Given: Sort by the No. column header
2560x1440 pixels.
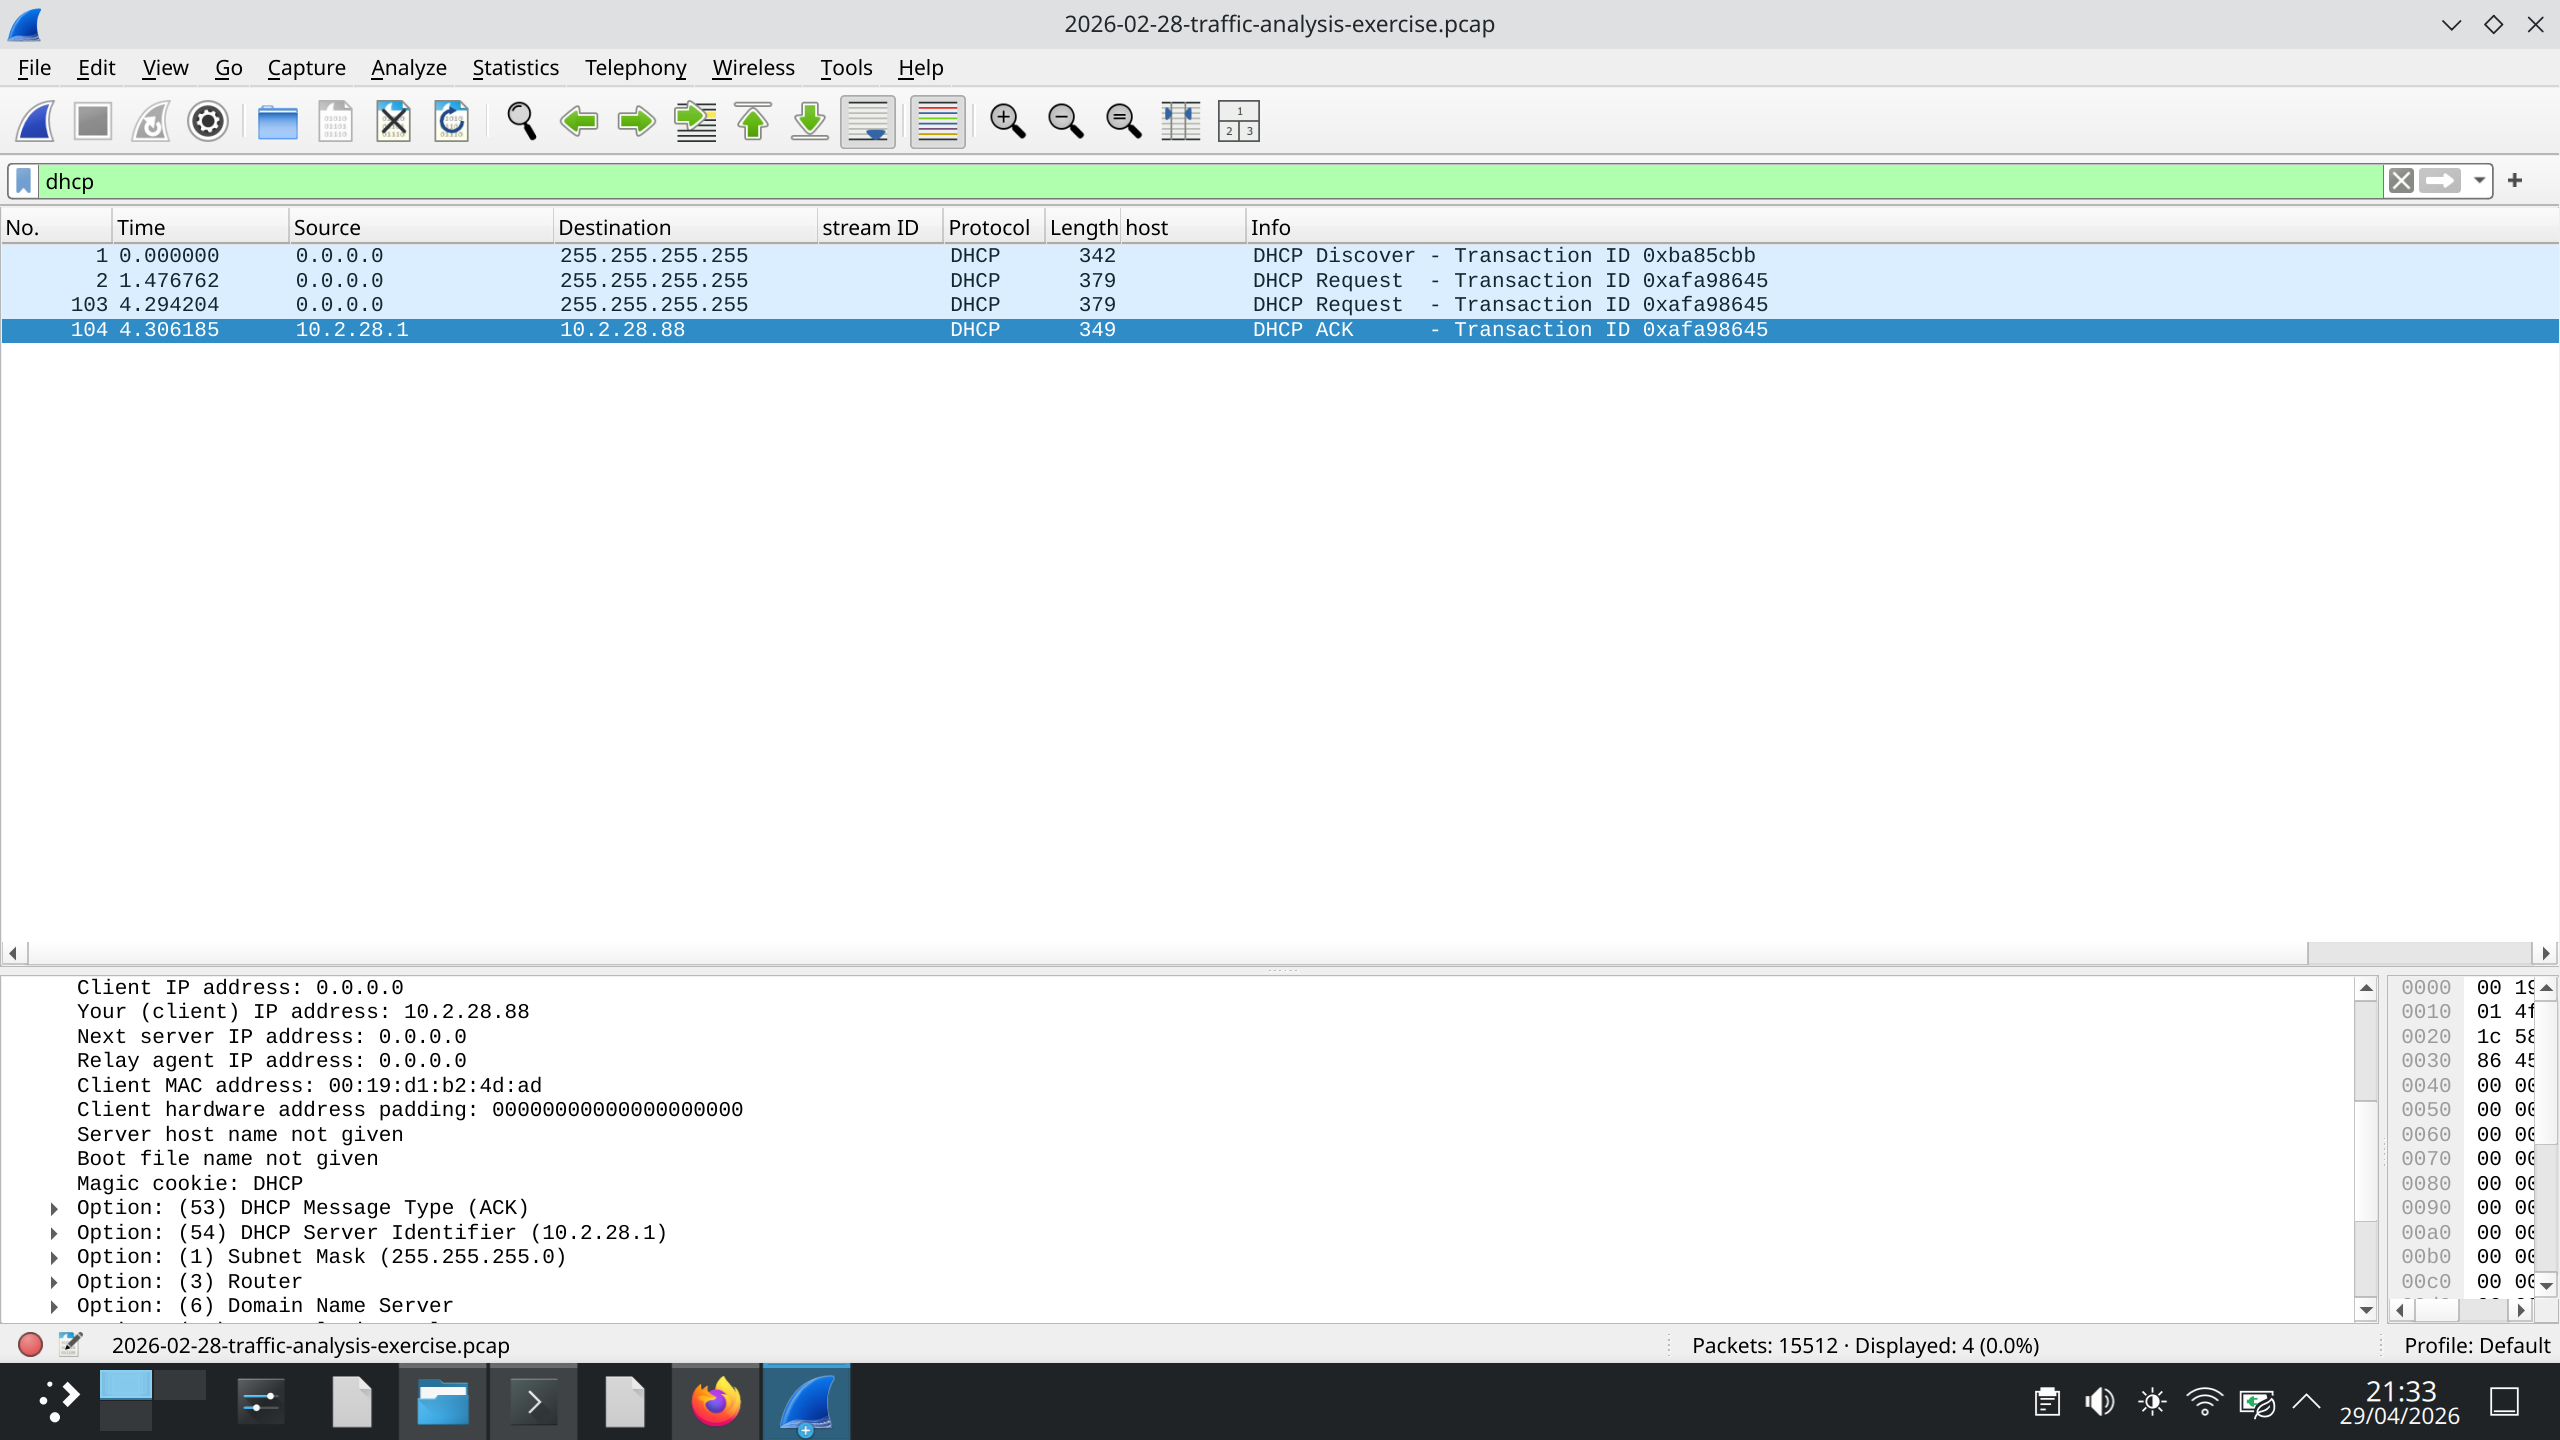Looking at the screenshot, I should click(55, 228).
